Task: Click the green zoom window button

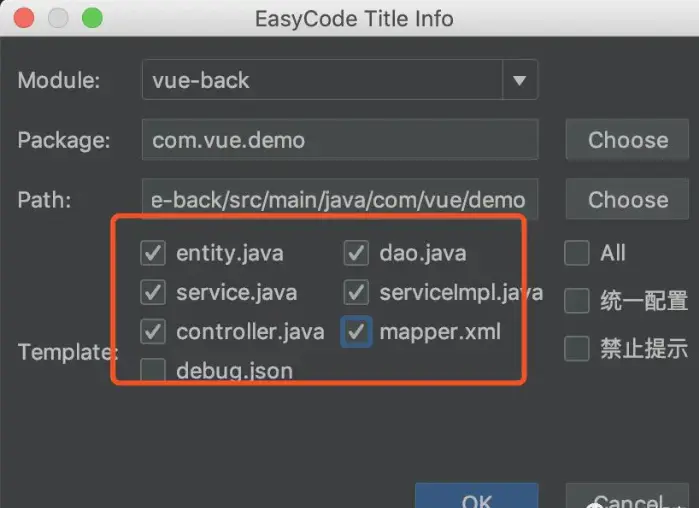Action: (x=92, y=18)
